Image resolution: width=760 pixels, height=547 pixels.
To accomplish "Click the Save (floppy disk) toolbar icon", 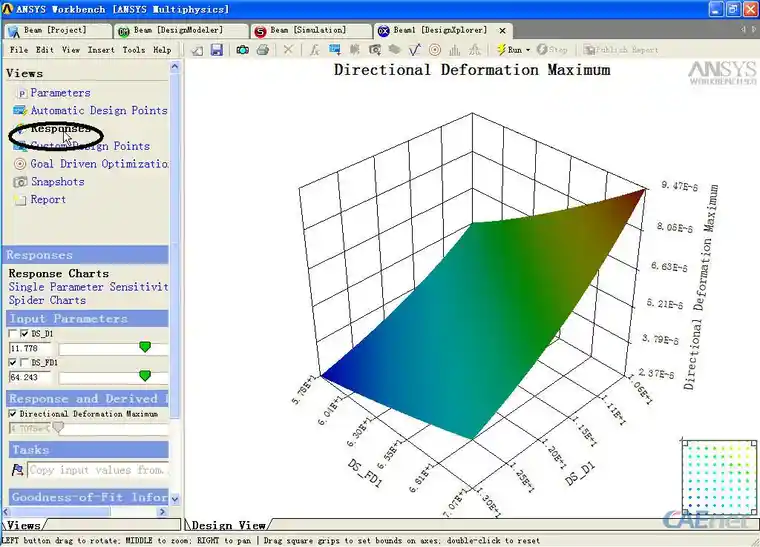I will 217,49.
